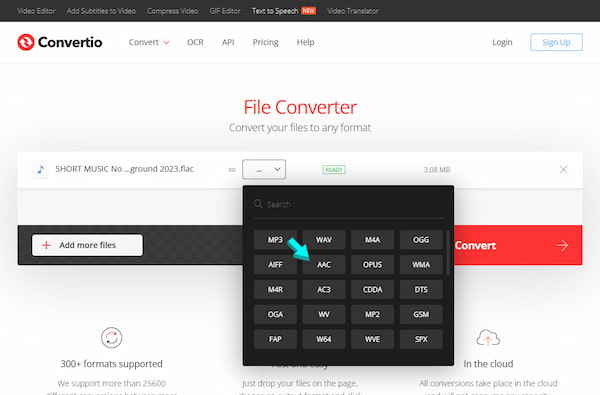Click the arrow on the Convert button

tap(562, 245)
